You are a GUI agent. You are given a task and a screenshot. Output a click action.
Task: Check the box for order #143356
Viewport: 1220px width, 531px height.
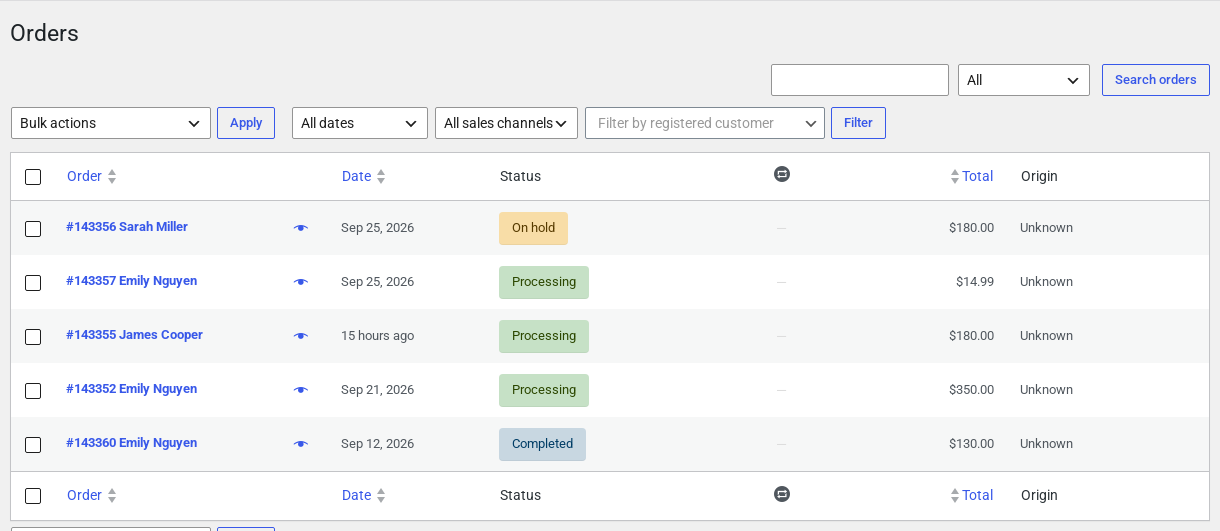click(x=33, y=229)
